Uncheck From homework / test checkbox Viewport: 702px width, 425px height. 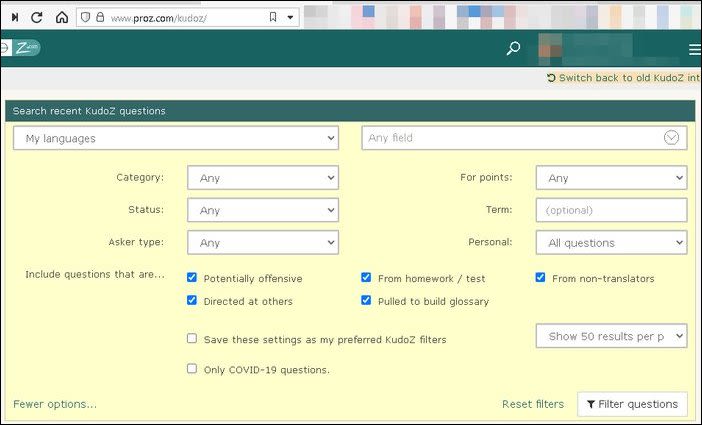click(x=366, y=277)
